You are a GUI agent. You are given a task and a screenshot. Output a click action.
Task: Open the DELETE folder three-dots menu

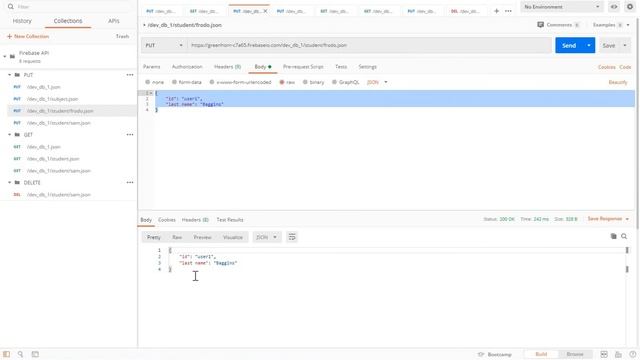click(x=130, y=182)
